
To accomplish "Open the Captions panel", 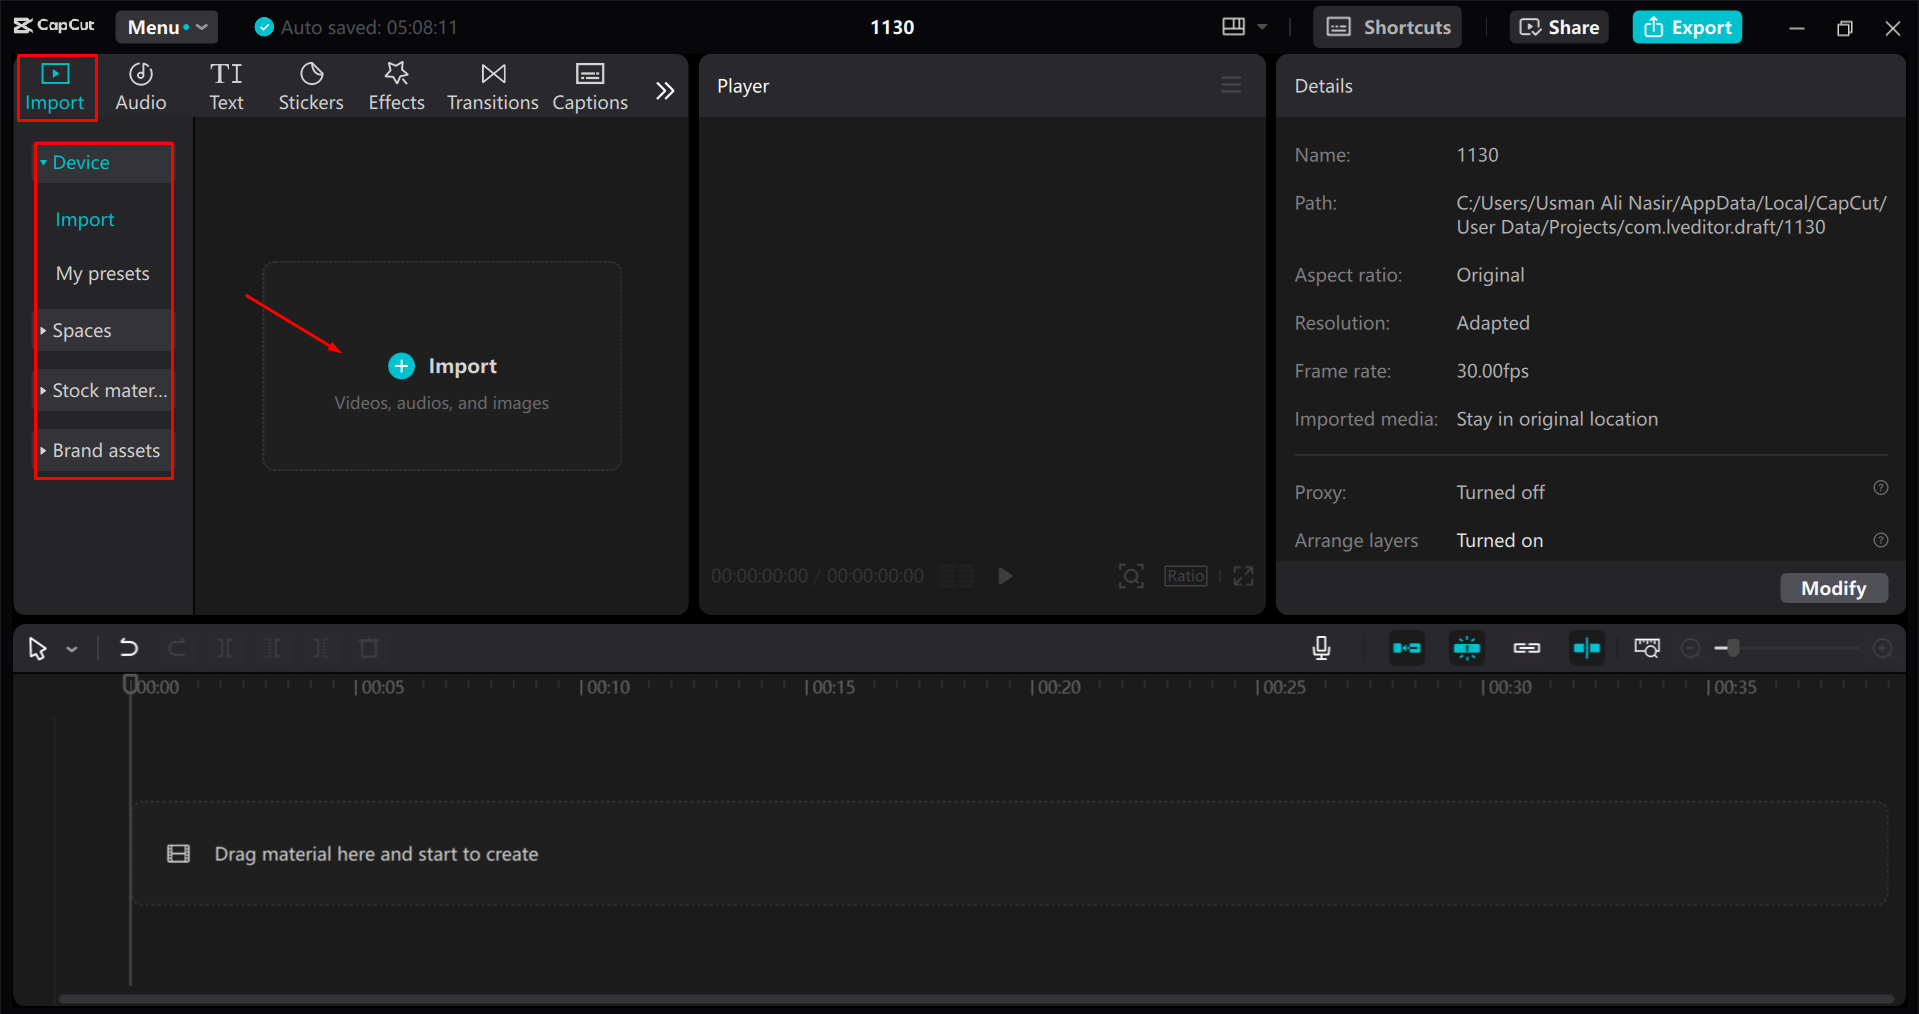I will click(589, 85).
